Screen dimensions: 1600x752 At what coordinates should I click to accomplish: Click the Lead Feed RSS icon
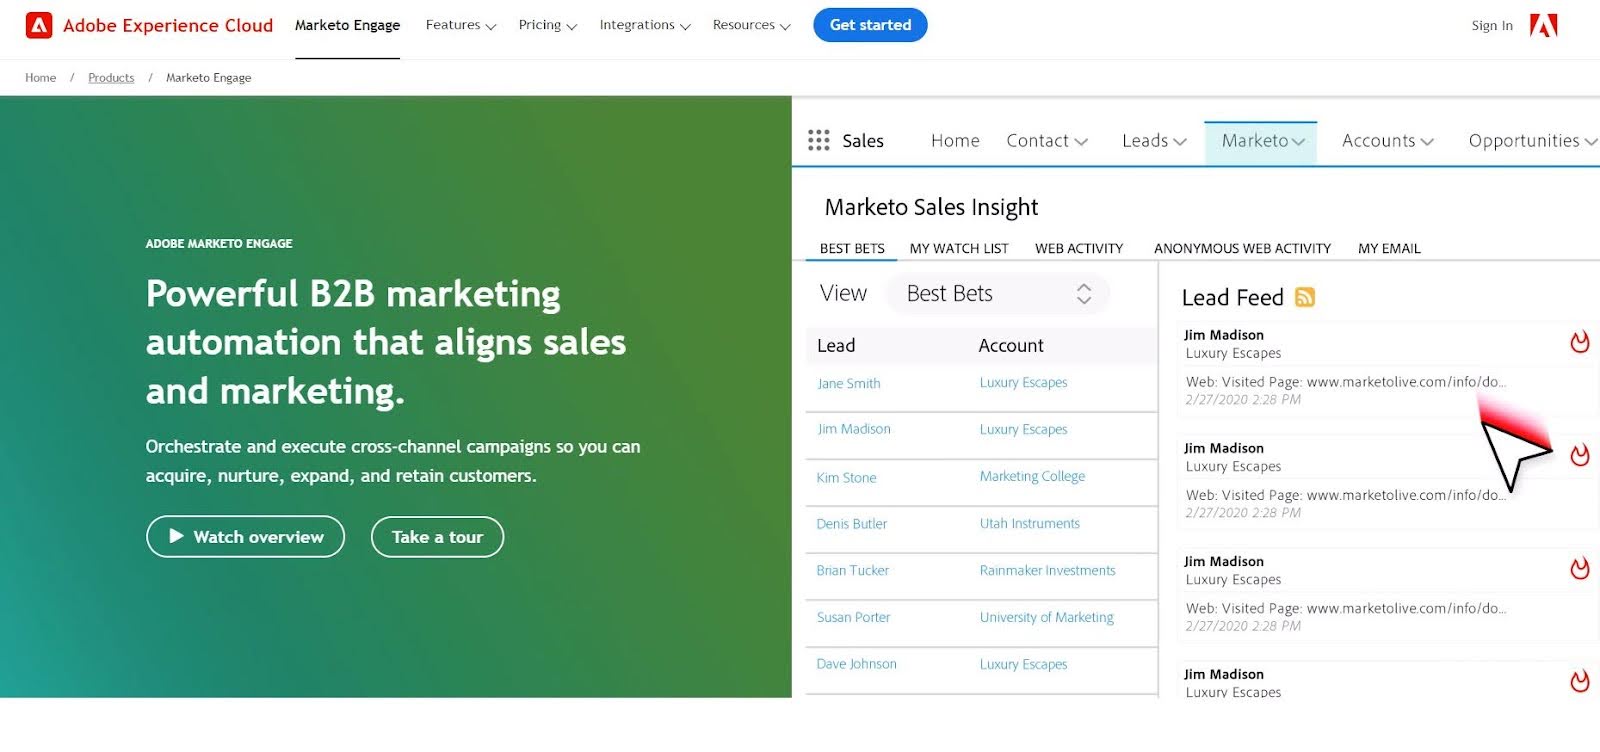(1305, 297)
